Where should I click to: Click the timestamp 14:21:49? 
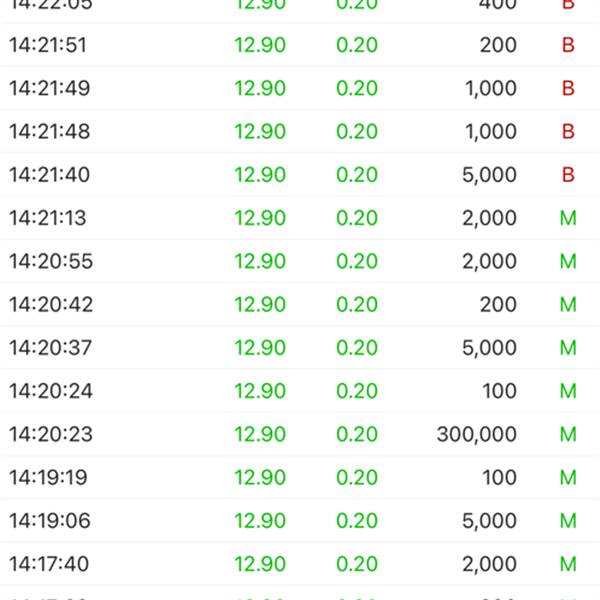(49, 88)
